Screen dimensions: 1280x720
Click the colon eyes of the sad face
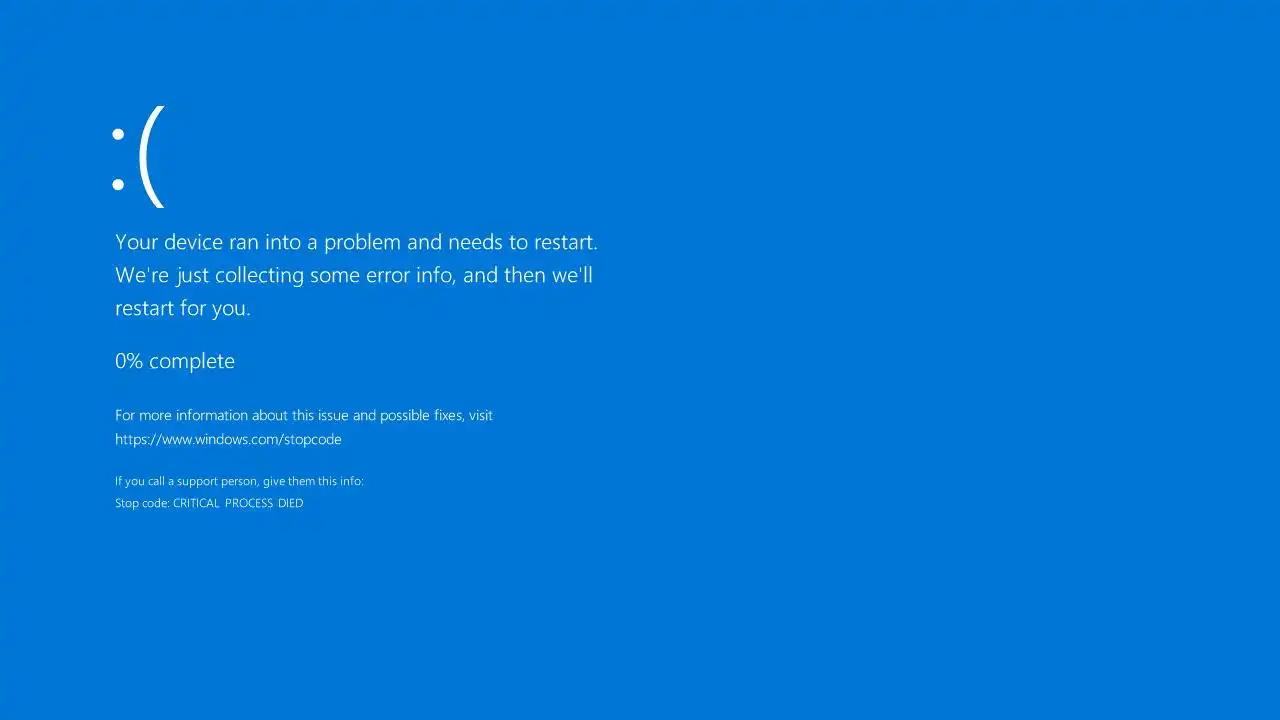tap(118, 158)
